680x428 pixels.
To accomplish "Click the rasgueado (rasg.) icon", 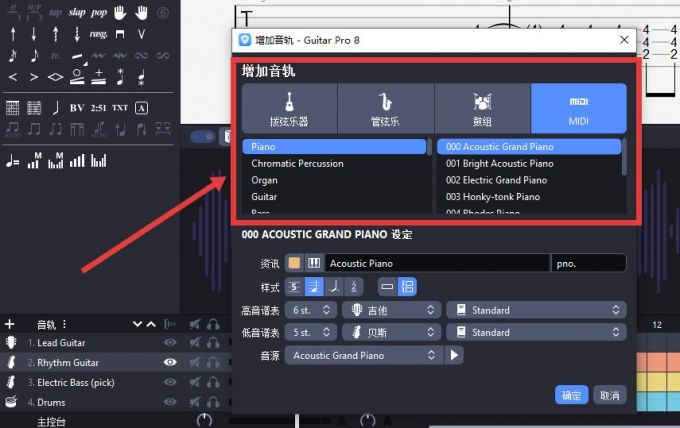I will click(98, 34).
